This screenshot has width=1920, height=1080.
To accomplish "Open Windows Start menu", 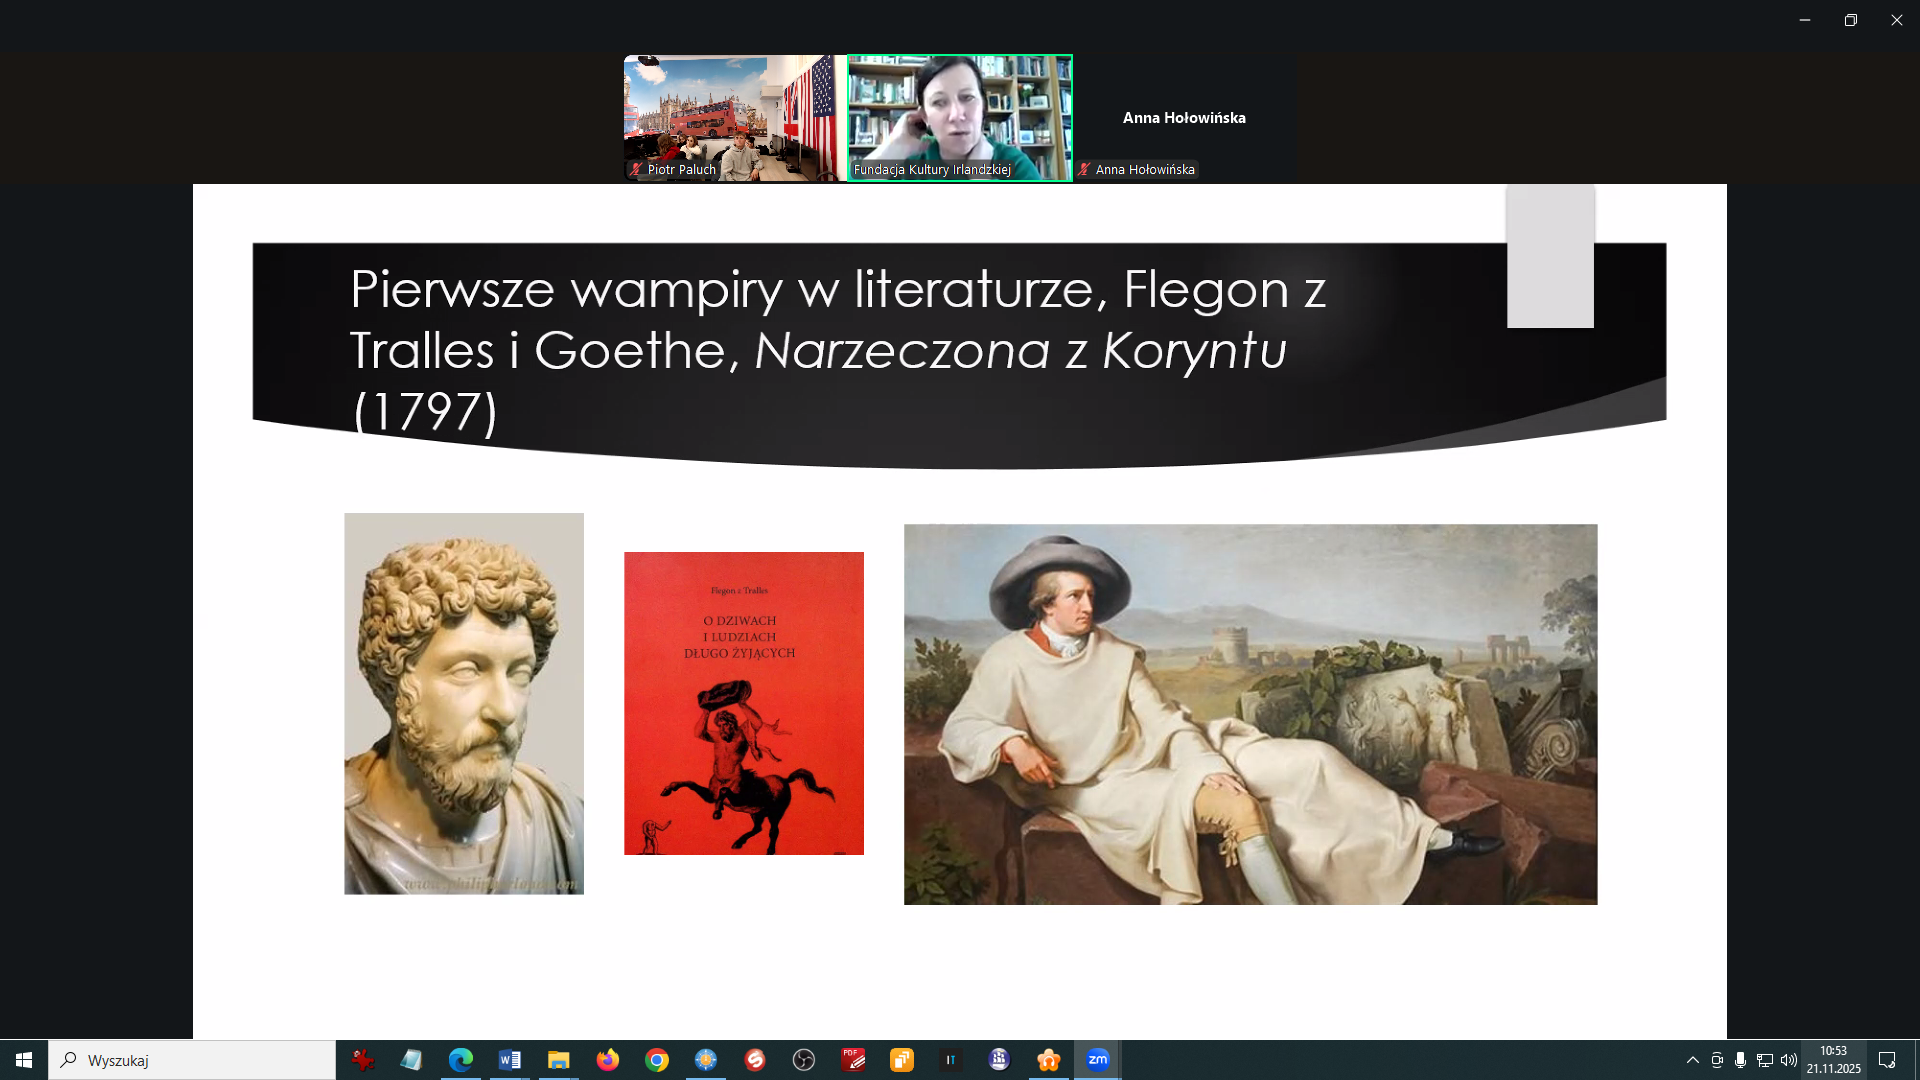I will [24, 1060].
